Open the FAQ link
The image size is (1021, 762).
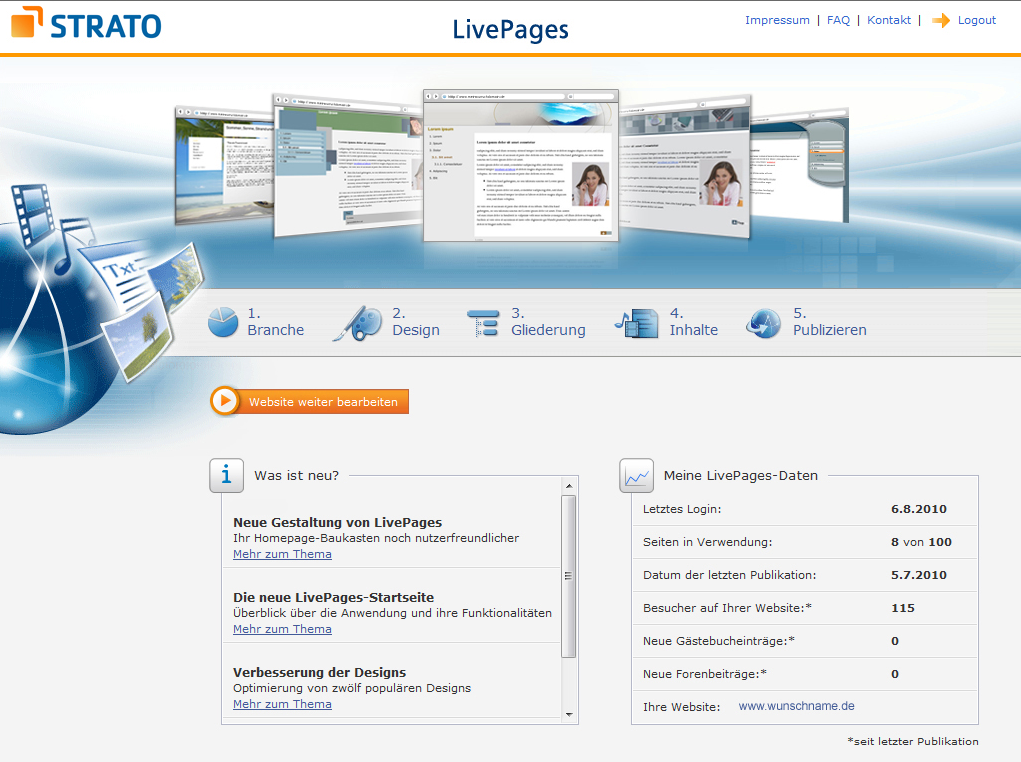click(x=838, y=20)
